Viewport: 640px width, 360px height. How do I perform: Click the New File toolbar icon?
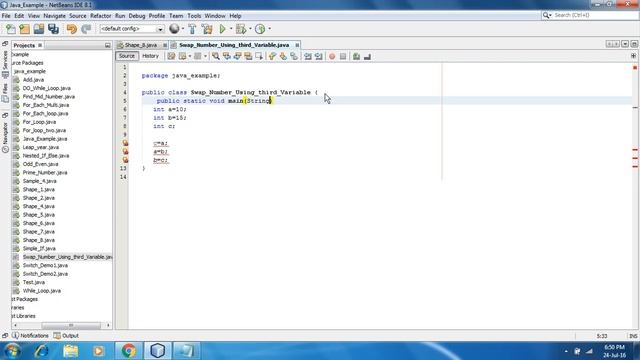[11, 29]
